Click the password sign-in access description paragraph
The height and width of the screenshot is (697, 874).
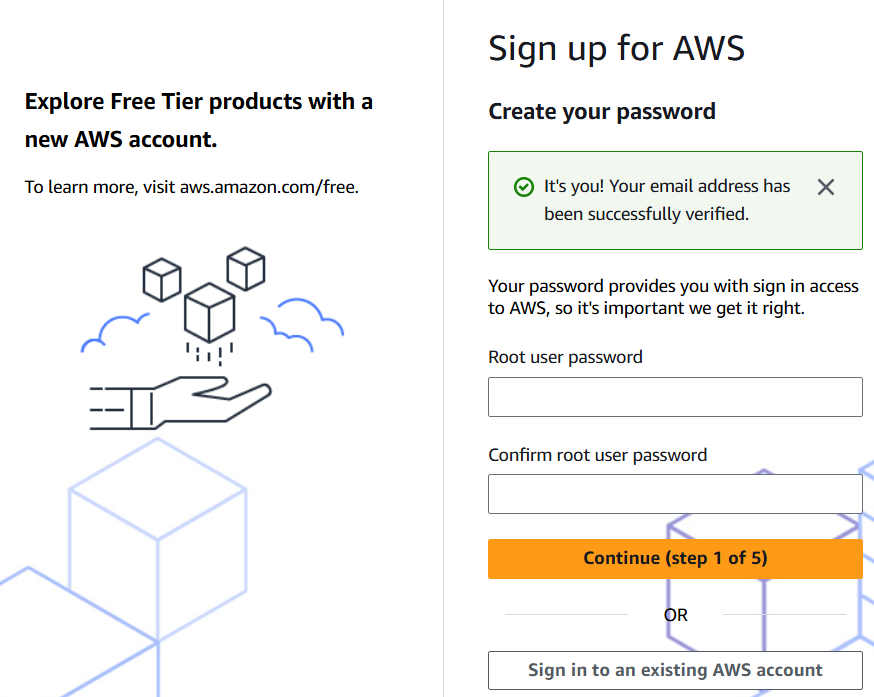pyautogui.click(x=673, y=297)
